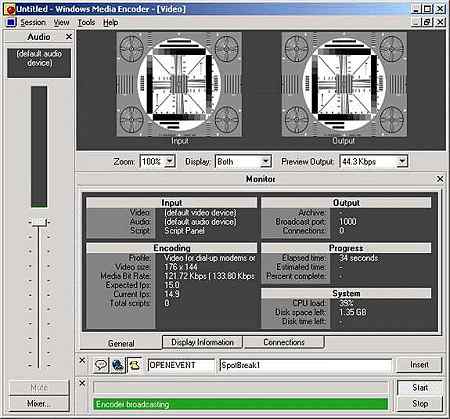Click the Current fps 14.9 value
Image resolution: width=450 pixels, height=419 pixels.
pos(172,294)
